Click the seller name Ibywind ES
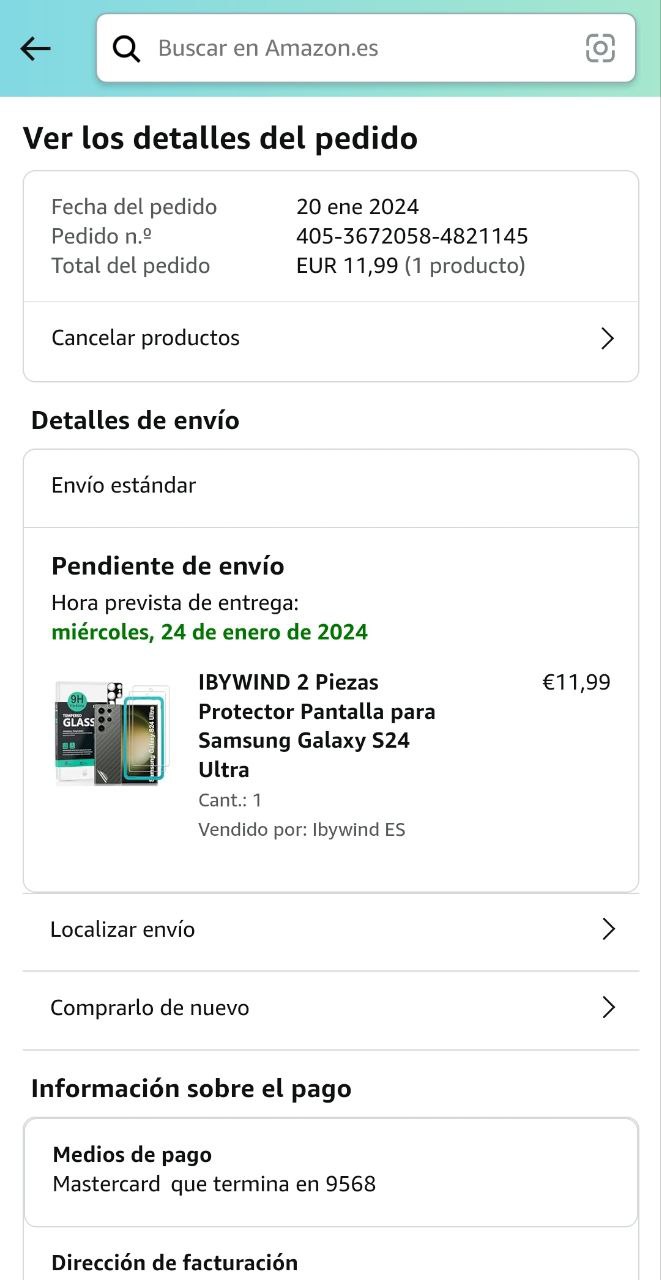661x1280 pixels. click(358, 829)
